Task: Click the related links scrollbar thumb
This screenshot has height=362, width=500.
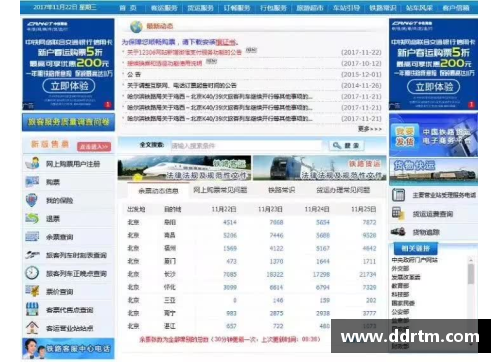Action: (x=471, y=274)
